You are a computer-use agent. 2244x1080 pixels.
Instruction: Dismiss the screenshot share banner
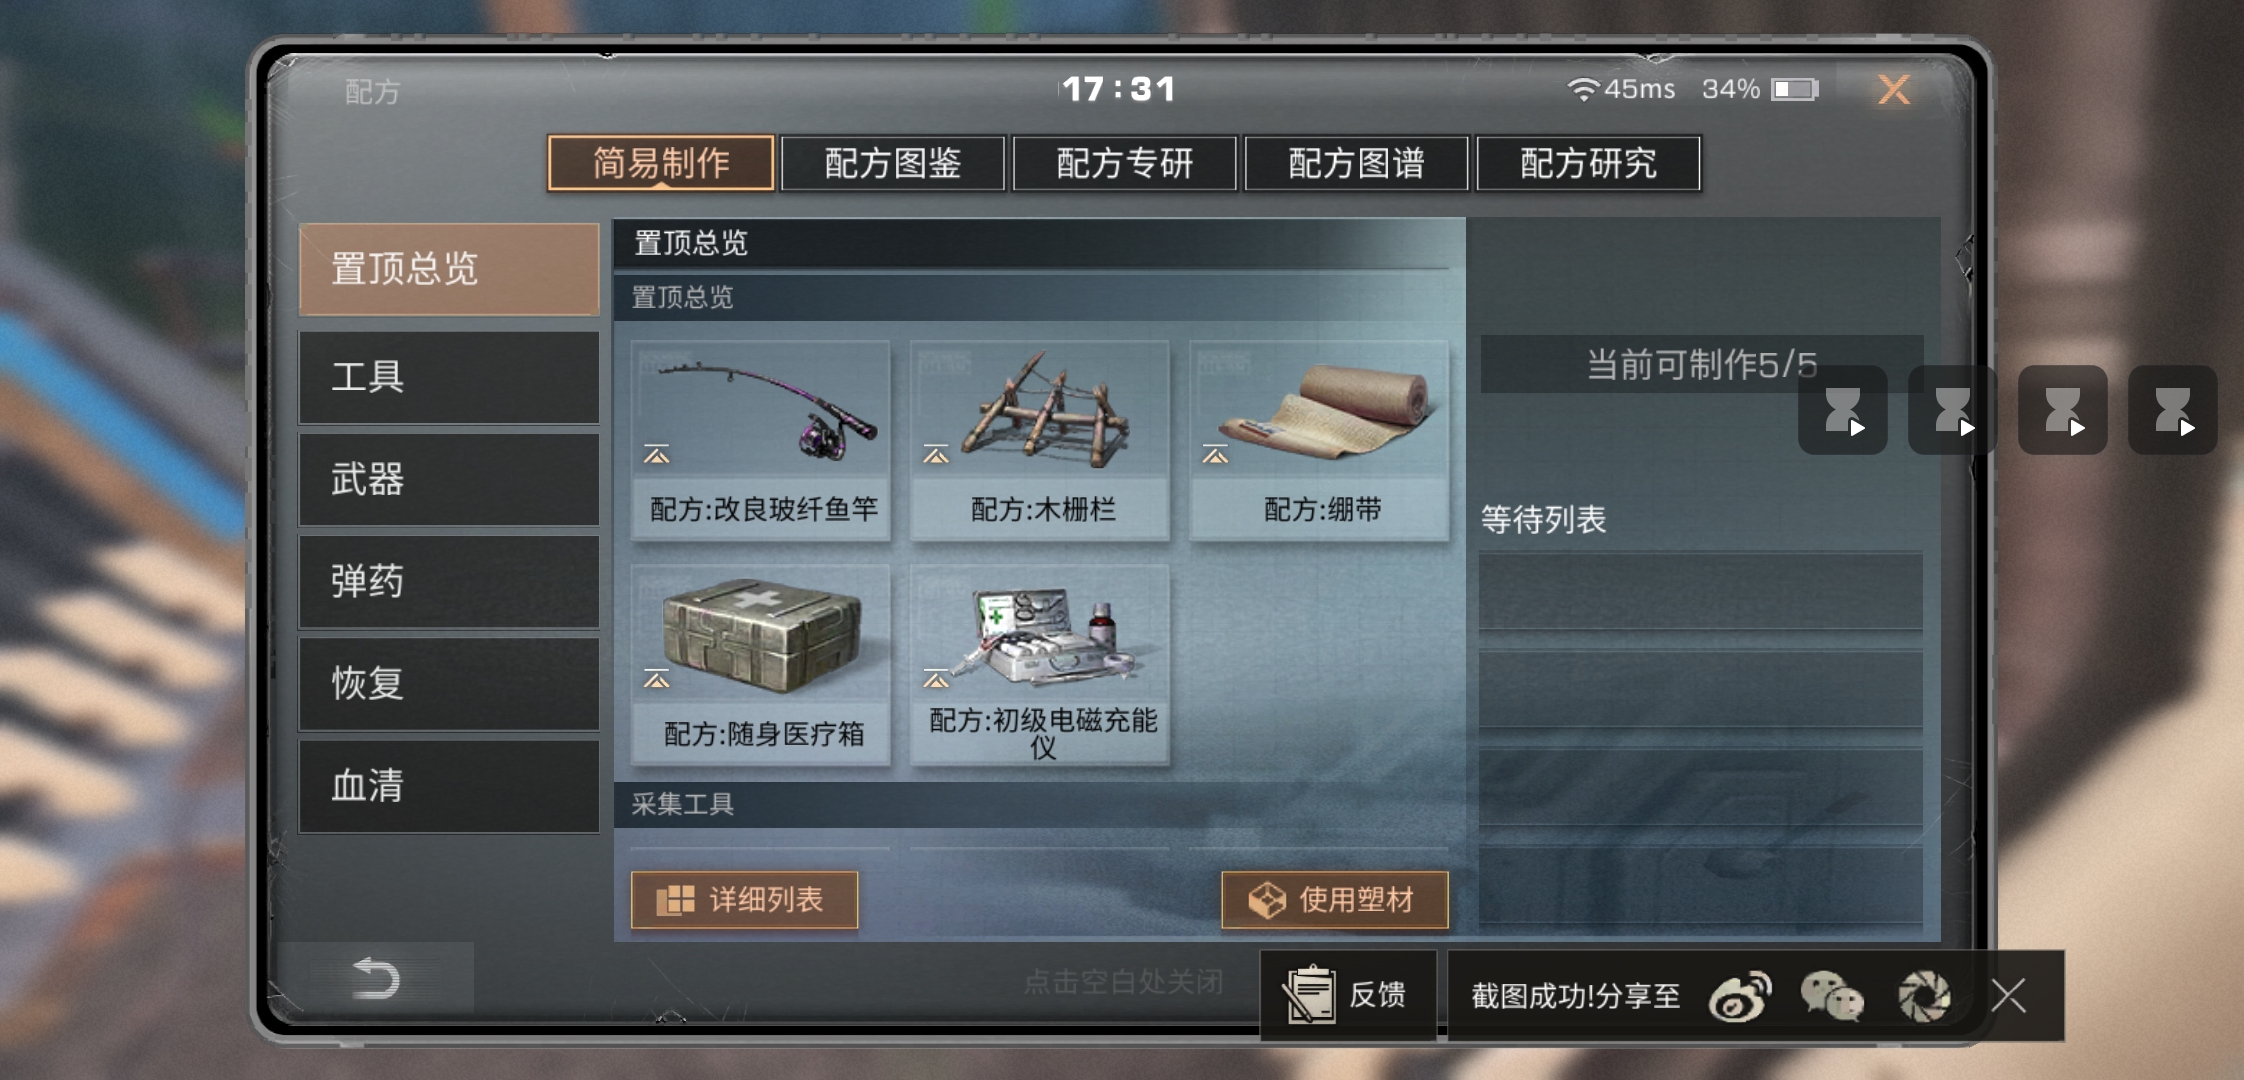[2008, 996]
